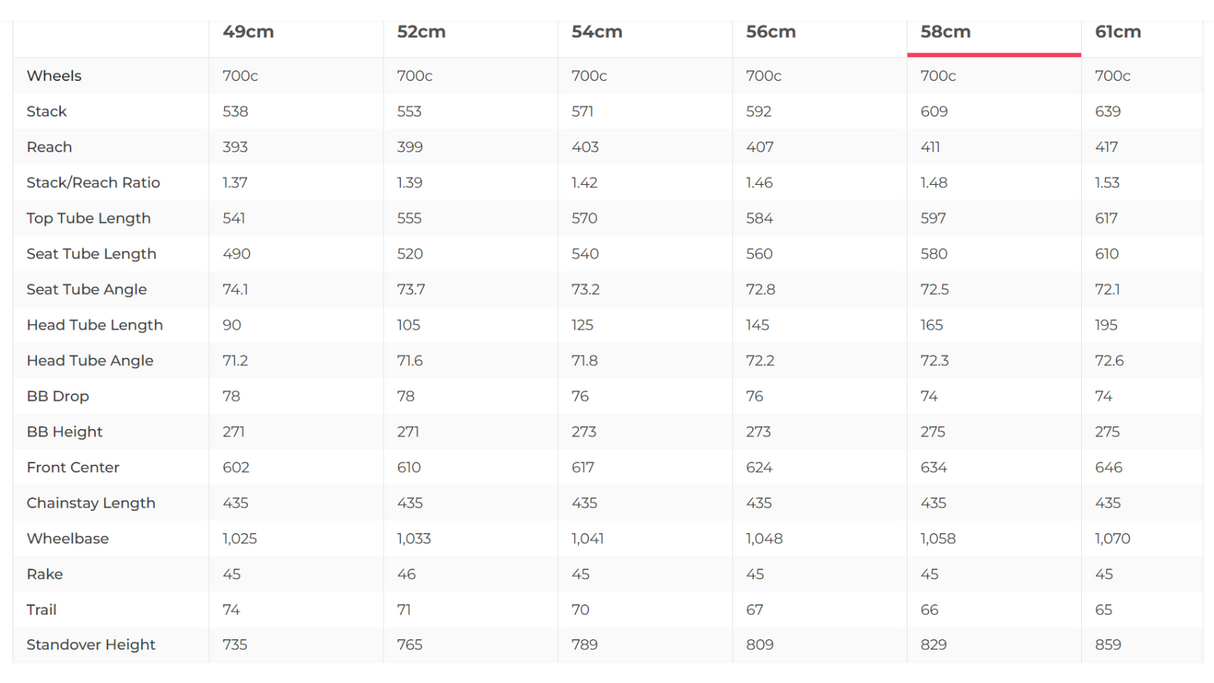Select the 56cm size column header
Viewport: 1214px width, 683px height.
(x=771, y=32)
